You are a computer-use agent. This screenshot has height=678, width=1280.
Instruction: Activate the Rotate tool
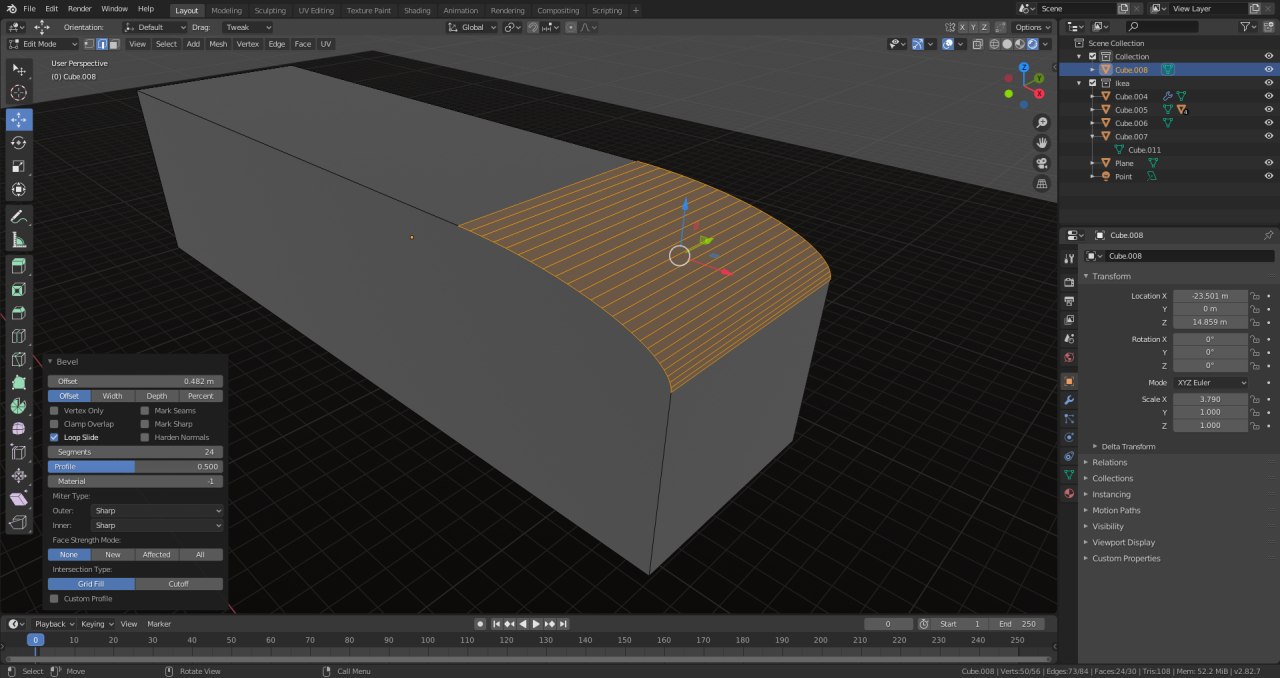click(x=19, y=143)
